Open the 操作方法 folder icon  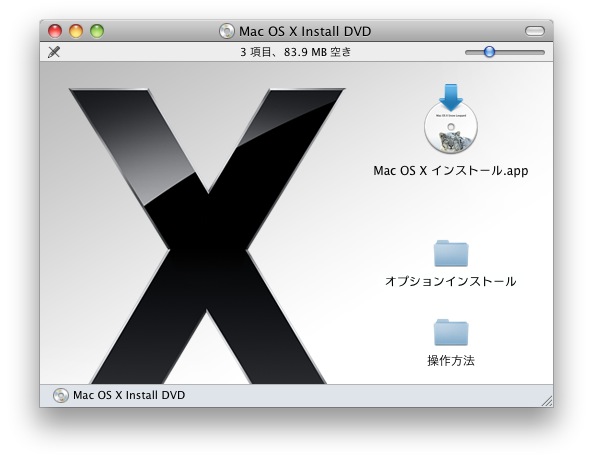(451, 332)
